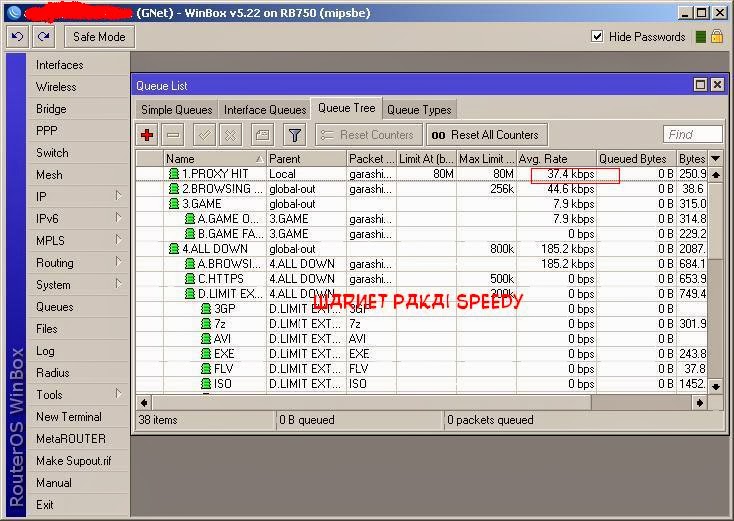Click the horizontal scrollbar right arrow
This screenshot has width=734, height=521.
(700, 403)
